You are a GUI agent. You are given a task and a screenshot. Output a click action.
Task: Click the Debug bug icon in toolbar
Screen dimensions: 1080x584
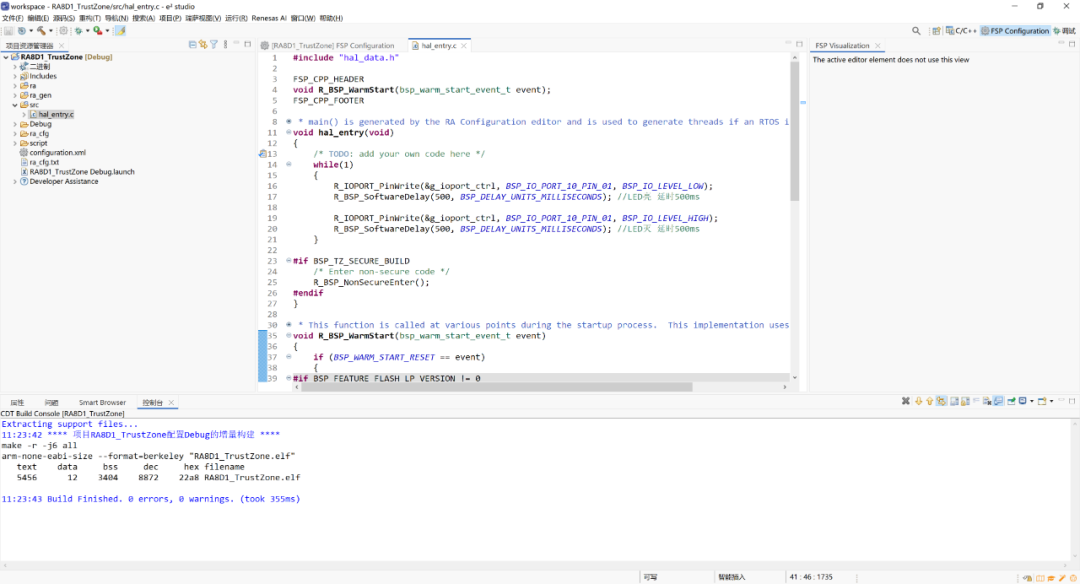(79, 30)
